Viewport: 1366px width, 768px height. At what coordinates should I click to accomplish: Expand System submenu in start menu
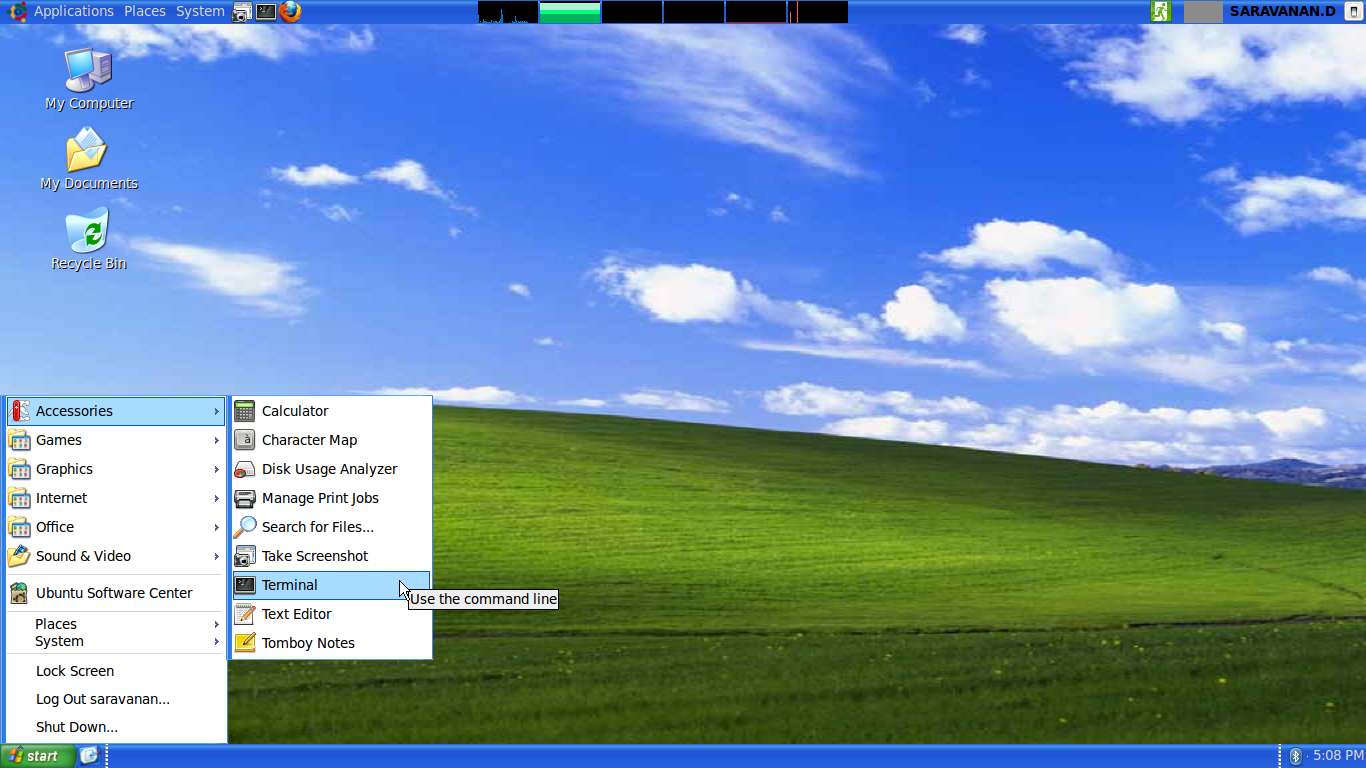click(115, 641)
